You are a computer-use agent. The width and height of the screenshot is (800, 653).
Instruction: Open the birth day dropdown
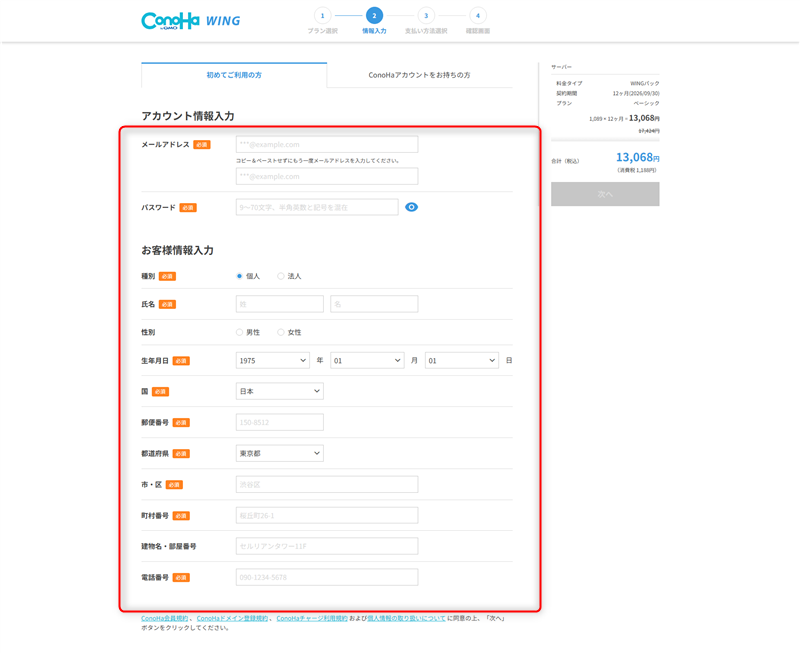pos(461,360)
